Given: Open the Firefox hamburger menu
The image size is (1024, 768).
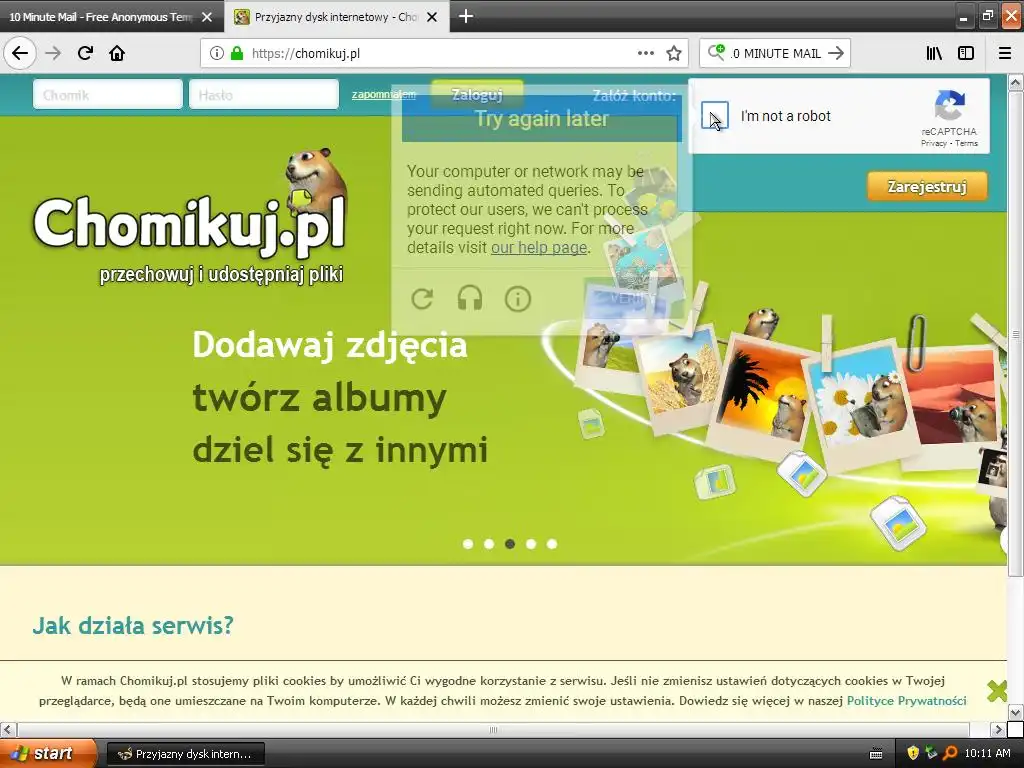Looking at the screenshot, I should tap(1005, 54).
